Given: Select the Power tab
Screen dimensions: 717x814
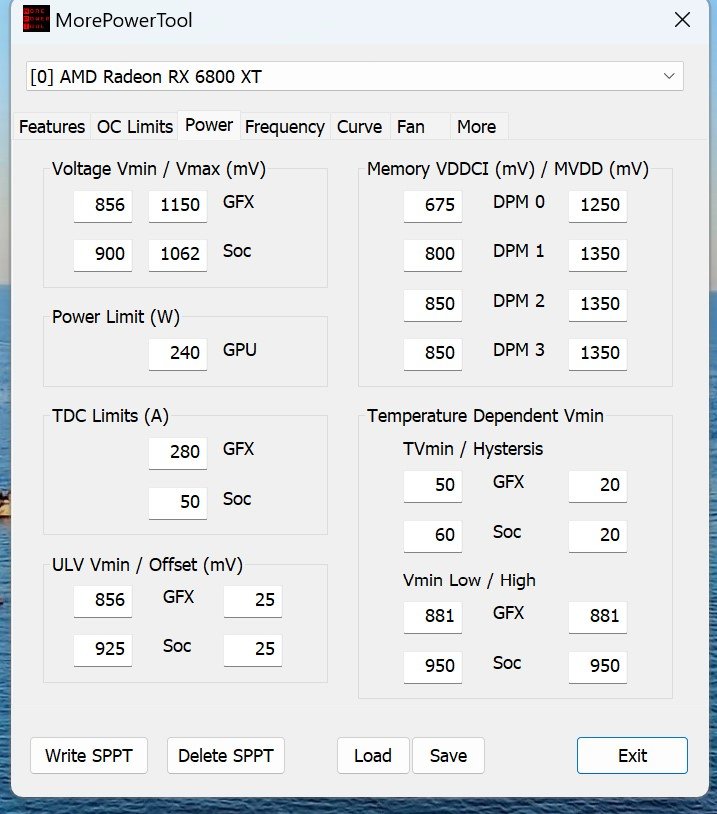Looking at the screenshot, I should pos(209,125).
